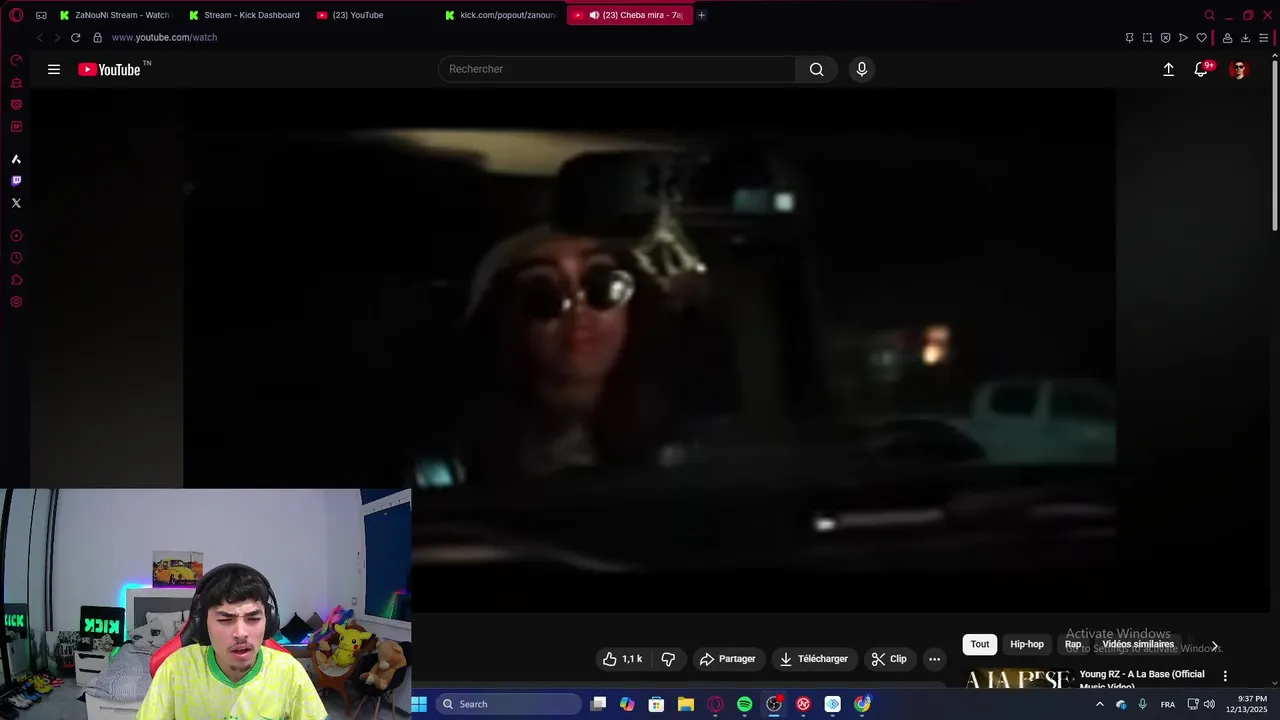1280x720 pixels.
Task: Open X (Twitter) panel in sidebar
Action: coord(16,203)
